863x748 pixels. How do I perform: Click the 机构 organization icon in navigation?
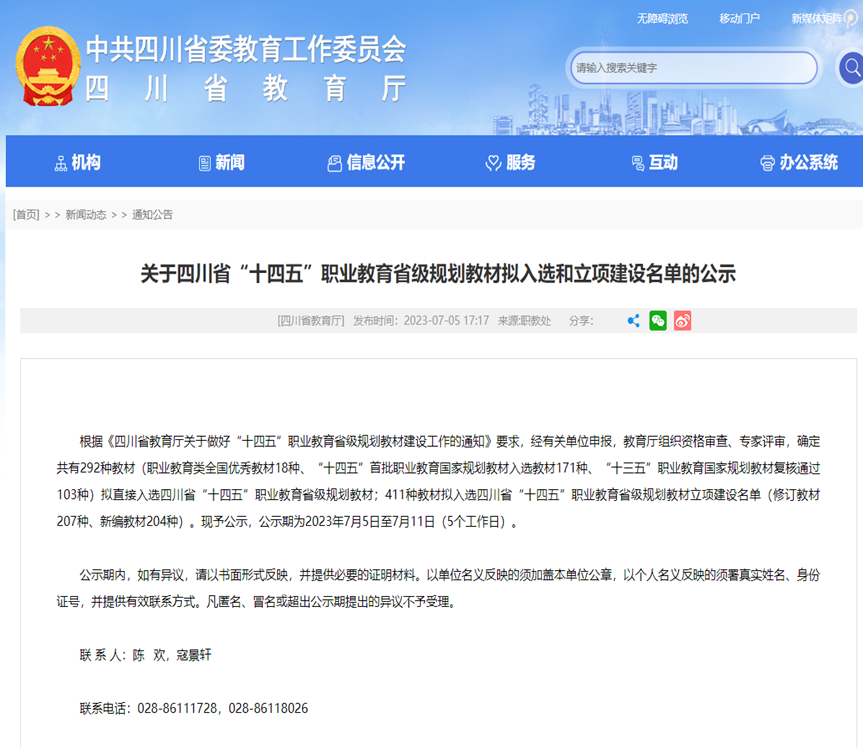pyautogui.click(x=61, y=163)
